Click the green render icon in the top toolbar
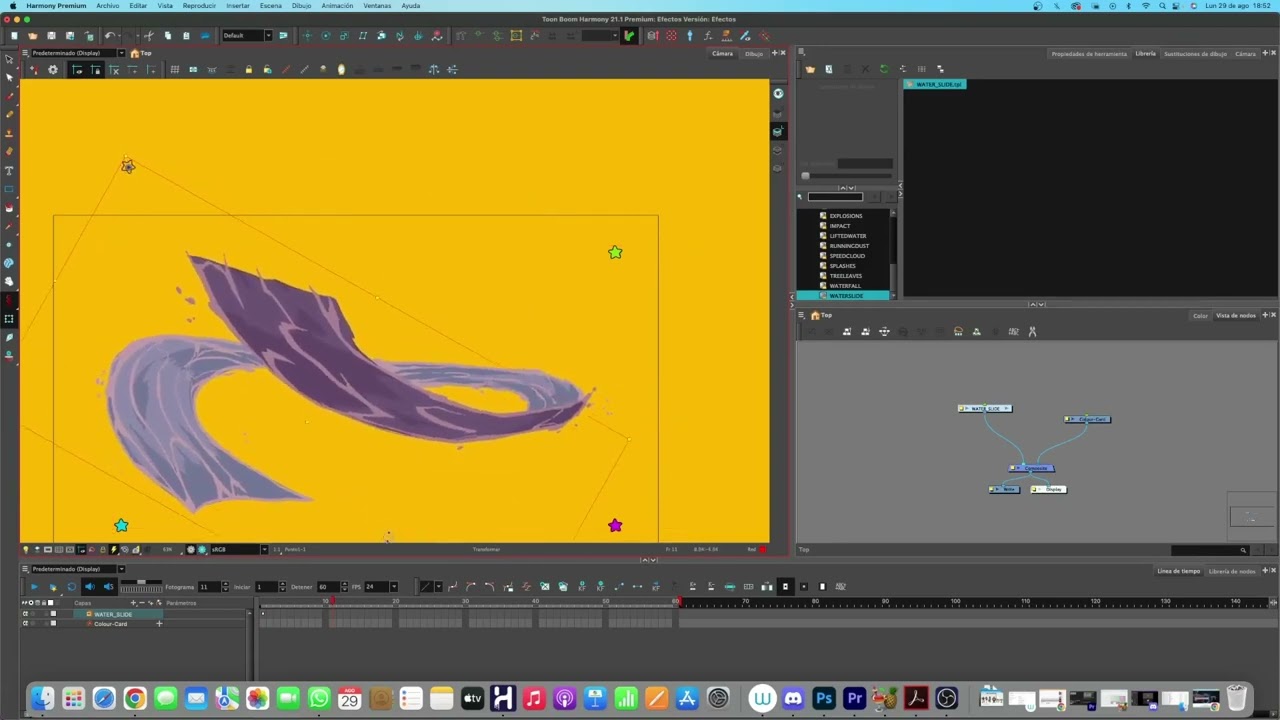 629,36
